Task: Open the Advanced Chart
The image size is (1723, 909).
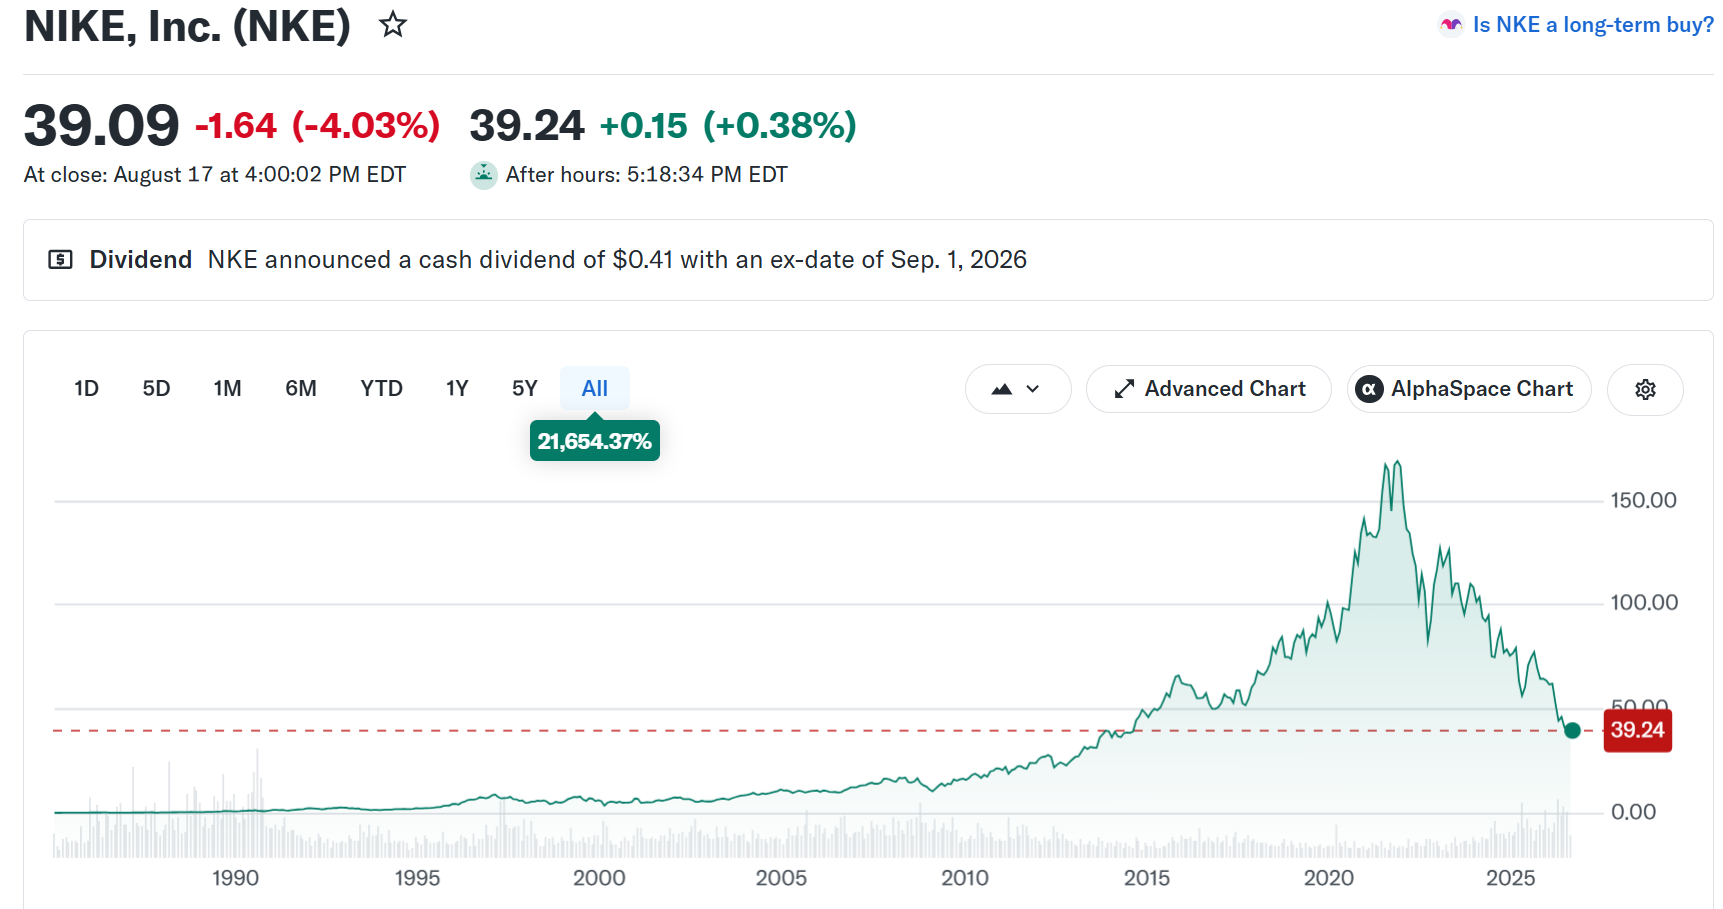Action: click(x=1208, y=389)
